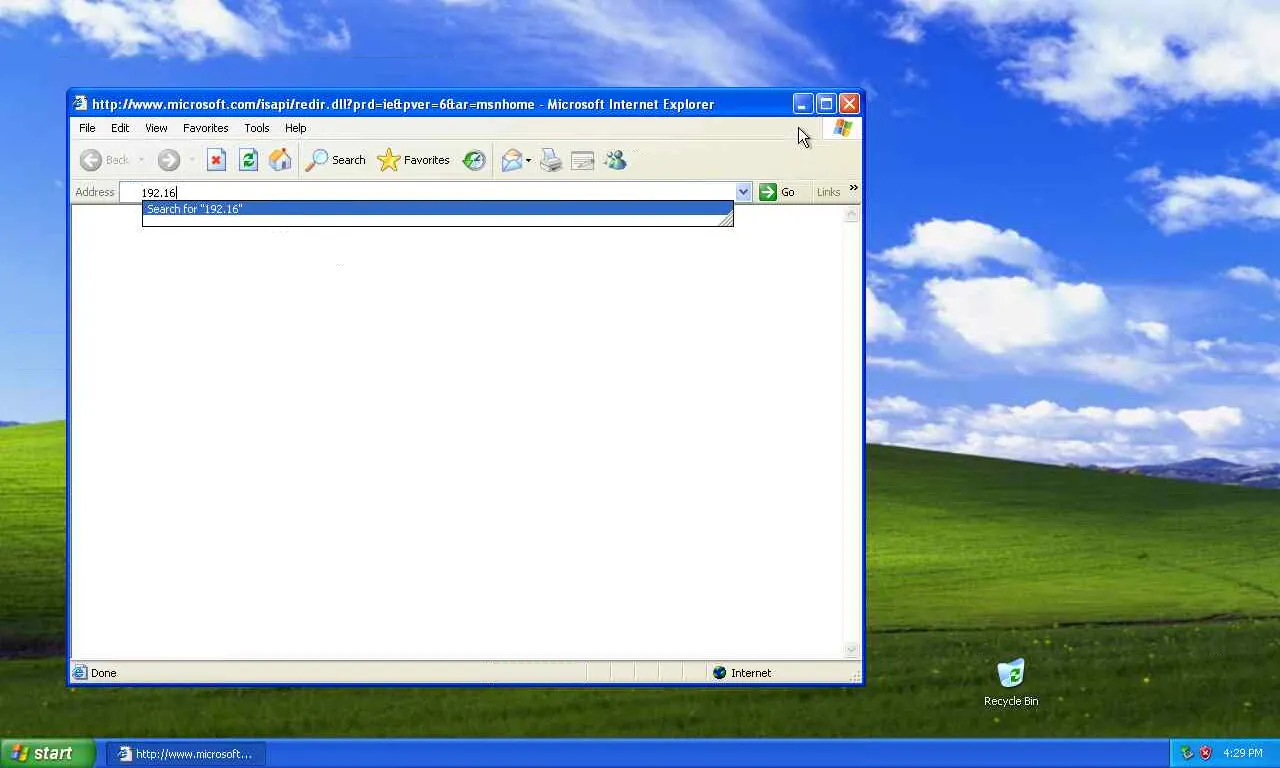Open the Favorites pane from the toolbar
Image resolution: width=1280 pixels, height=768 pixels.
[414, 160]
